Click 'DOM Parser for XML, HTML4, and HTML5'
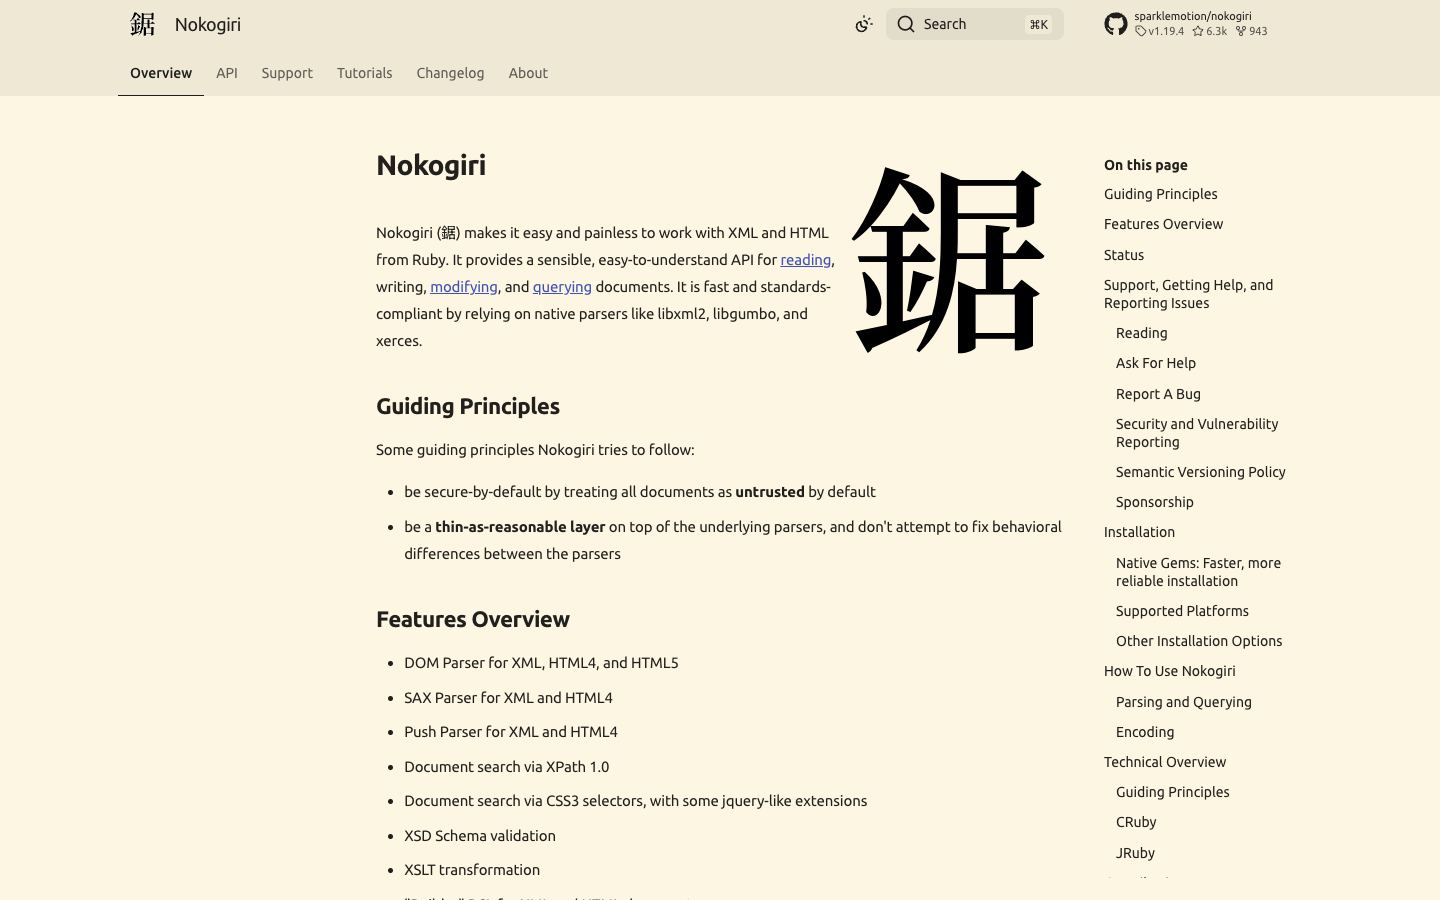Screen dimensions: 1440x900 pyautogui.click(x=541, y=663)
